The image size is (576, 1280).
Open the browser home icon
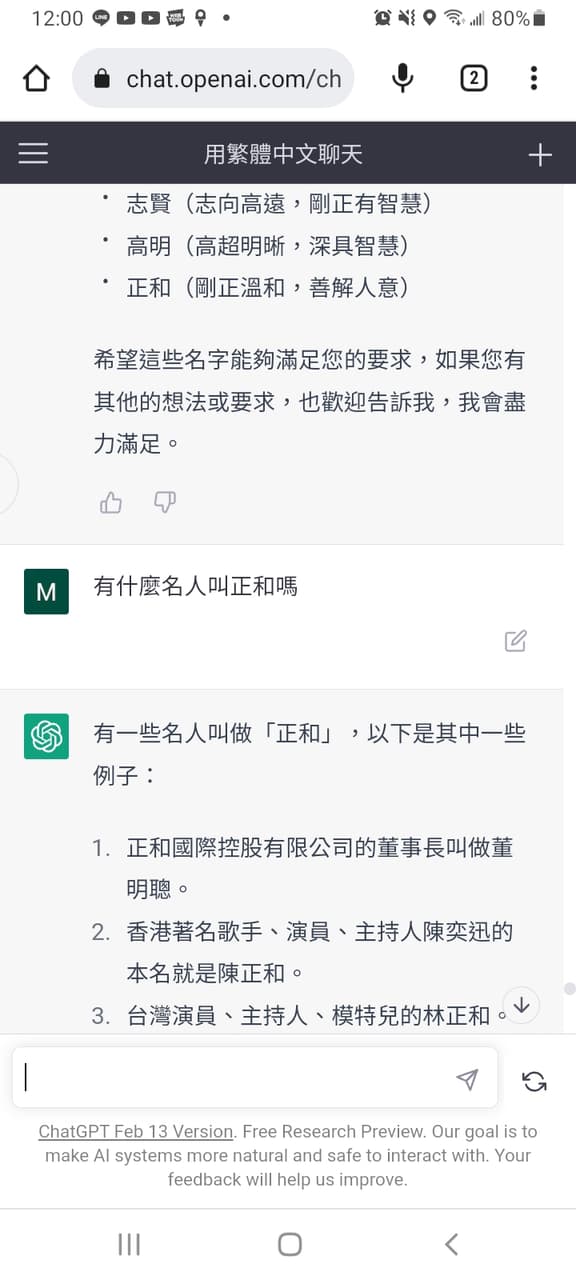tap(36, 78)
